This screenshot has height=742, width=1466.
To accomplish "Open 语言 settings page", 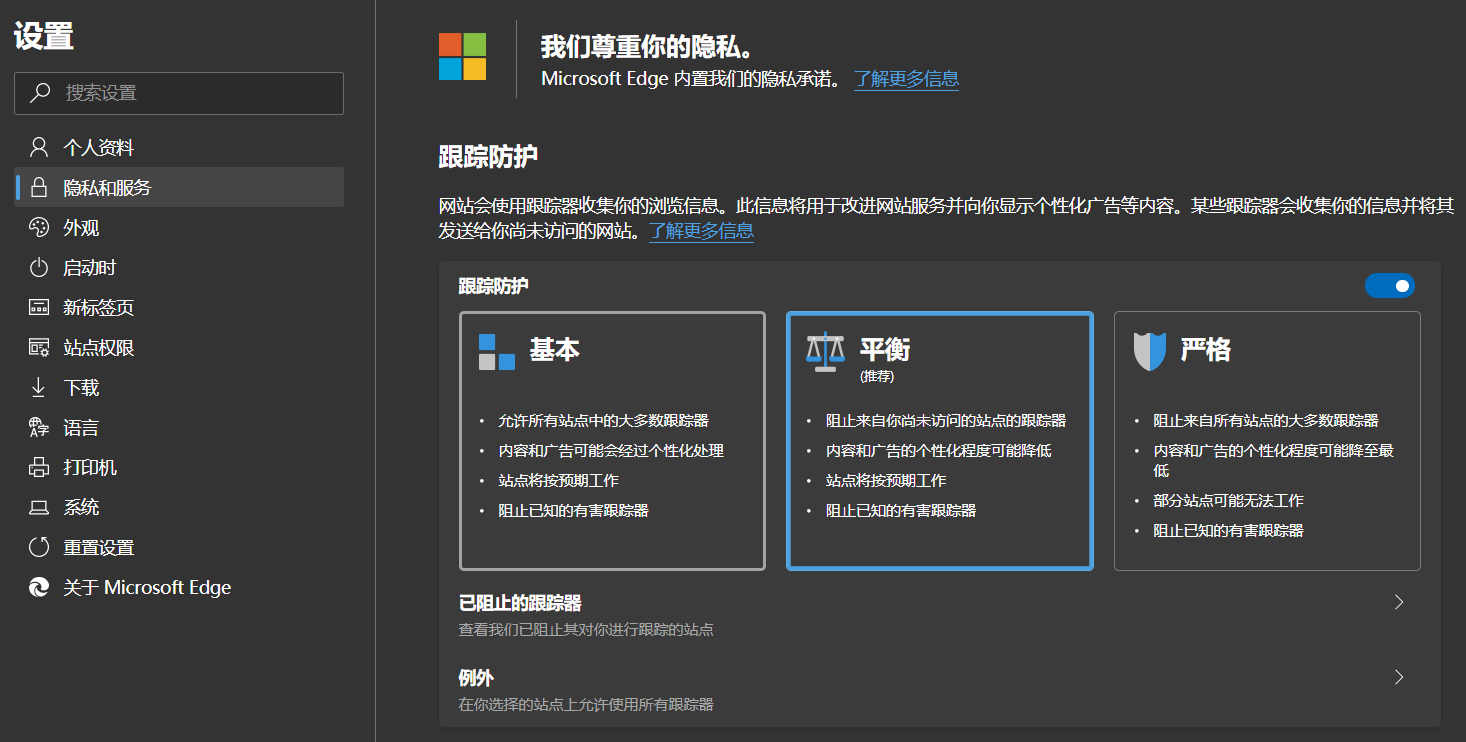I will [179, 428].
